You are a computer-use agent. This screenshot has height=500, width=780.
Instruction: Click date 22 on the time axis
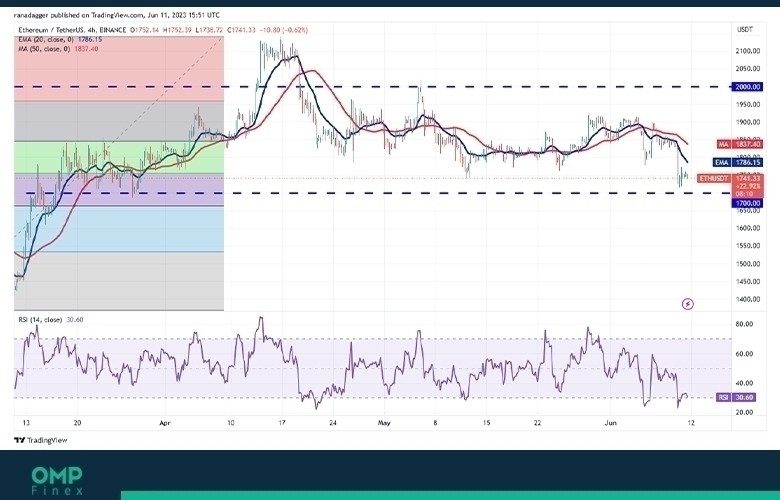coord(537,423)
